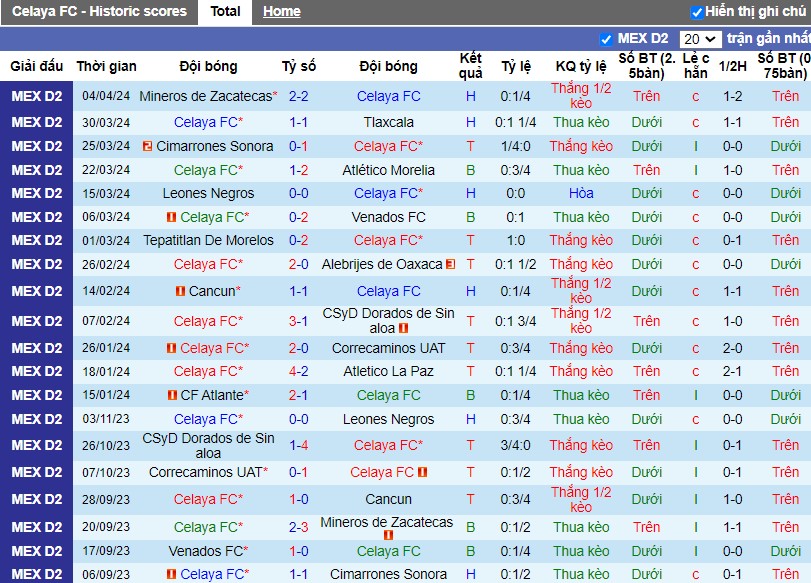Viewport: 811px width, 583px height.
Task: Click the Celaya FC - Historic scores title
Action: click(x=99, y=11)
